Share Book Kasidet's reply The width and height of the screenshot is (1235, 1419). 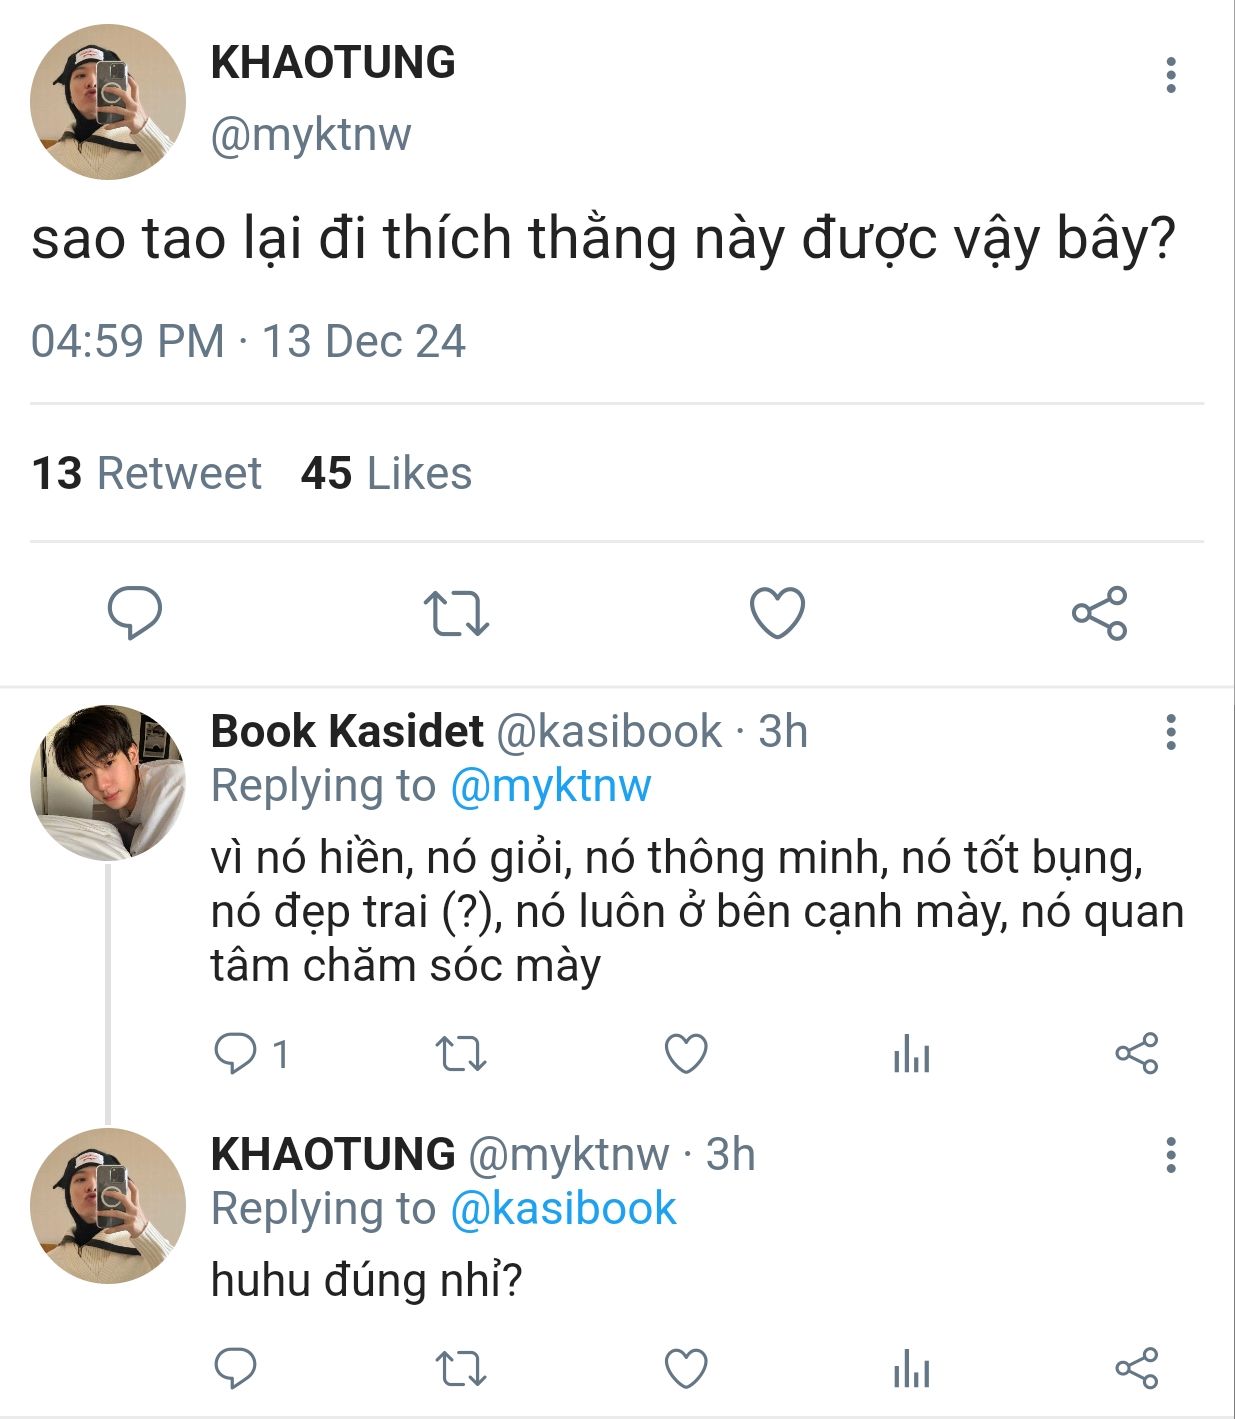tap(1136, 1054)
